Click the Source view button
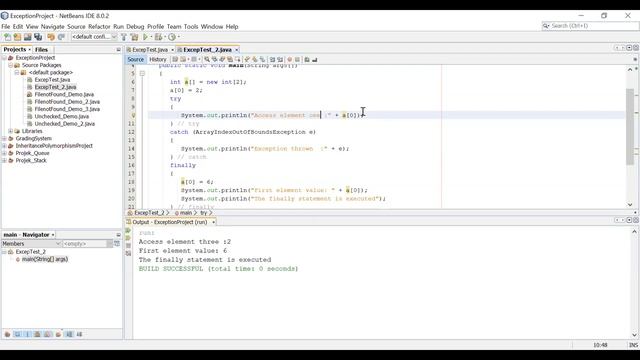This screenshot has width=640, height=360. click(x=136, y=60)
